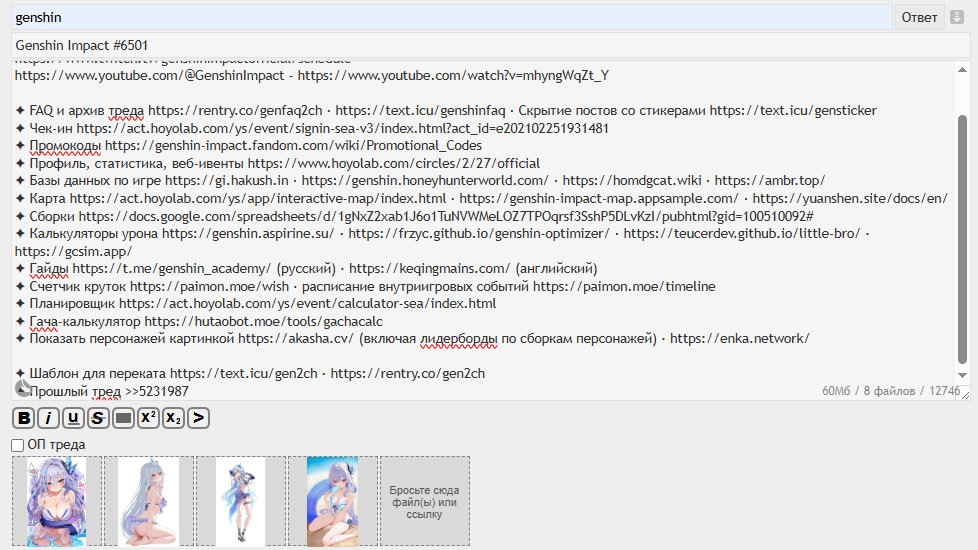Toggle the ОП треда checkbox
The height and width of the screenshot is (550, 978).
pyautogui.click(x=17, y=445)
